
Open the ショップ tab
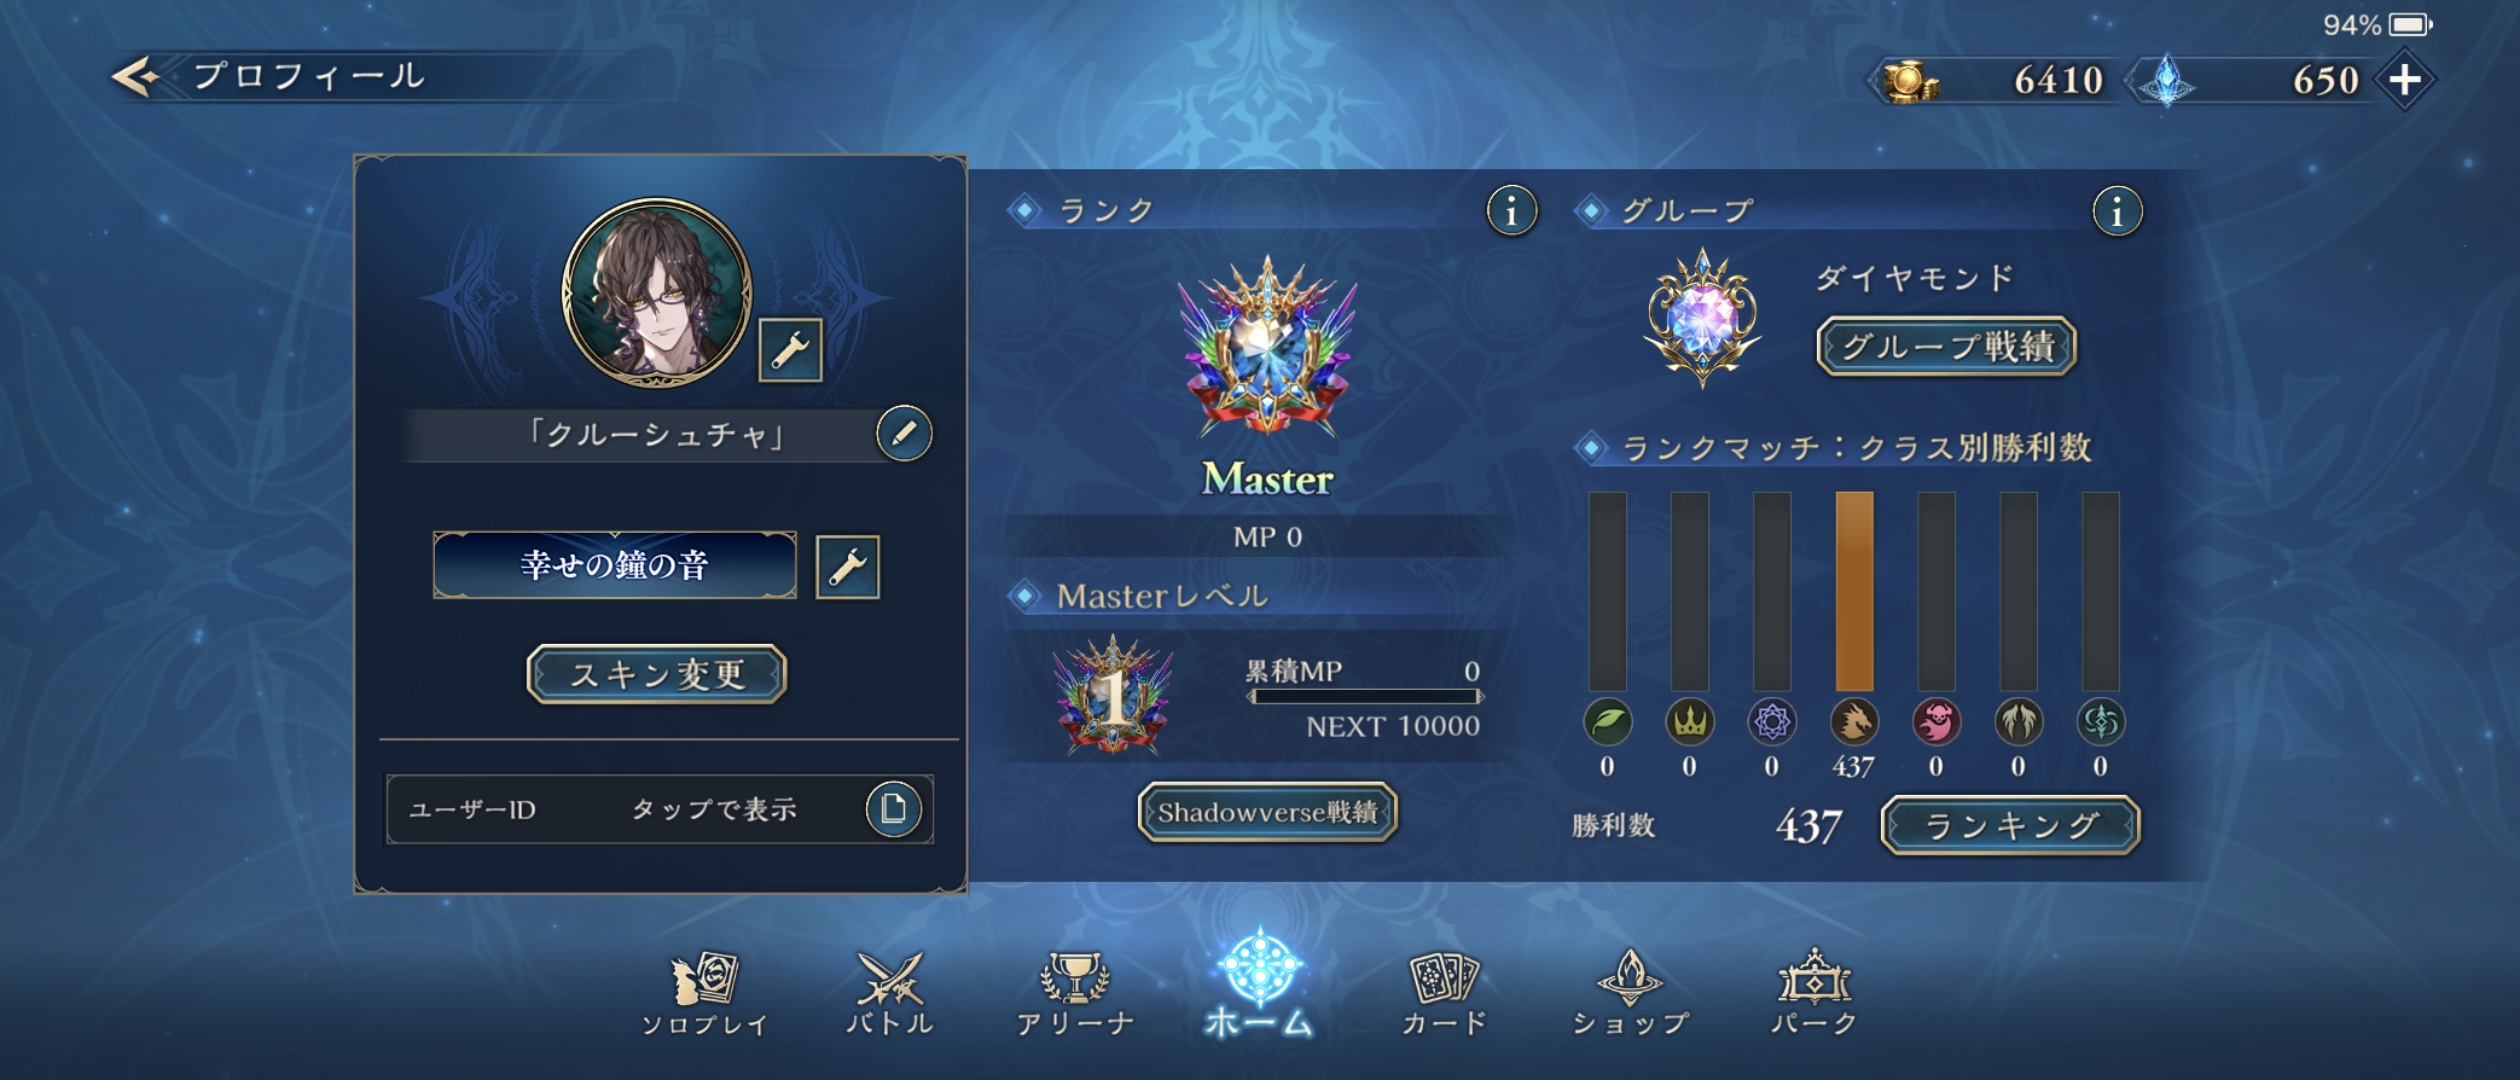[x=1630, y=994]
